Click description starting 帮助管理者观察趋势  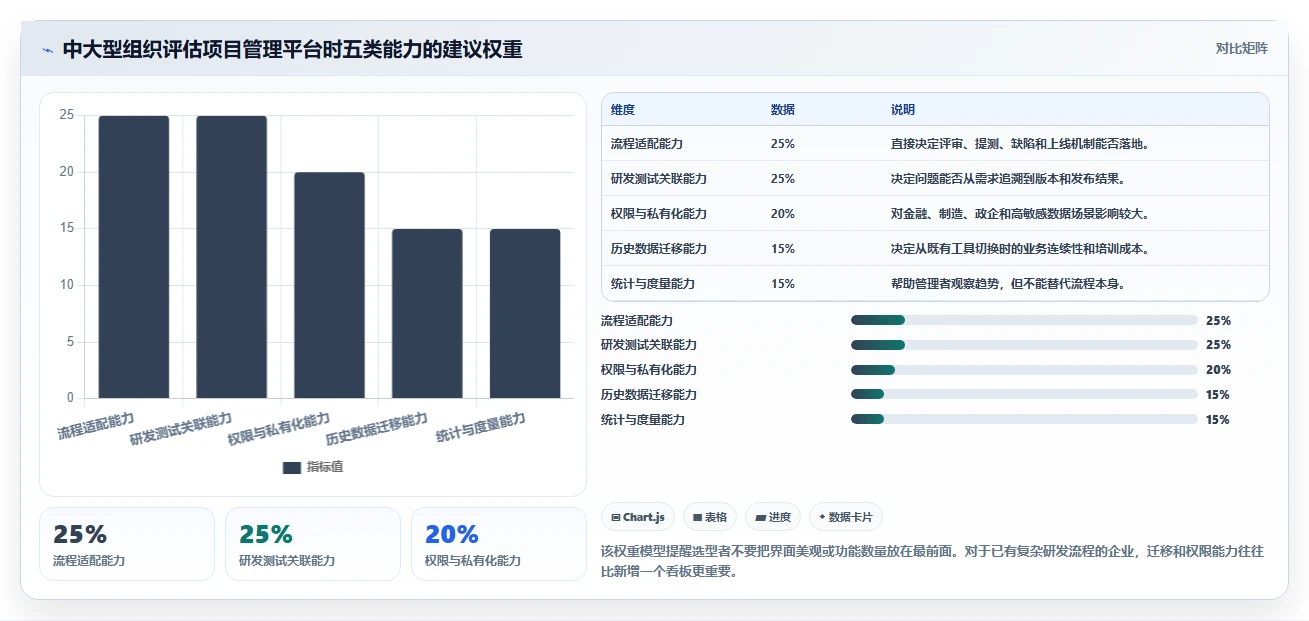(1009, 284)
